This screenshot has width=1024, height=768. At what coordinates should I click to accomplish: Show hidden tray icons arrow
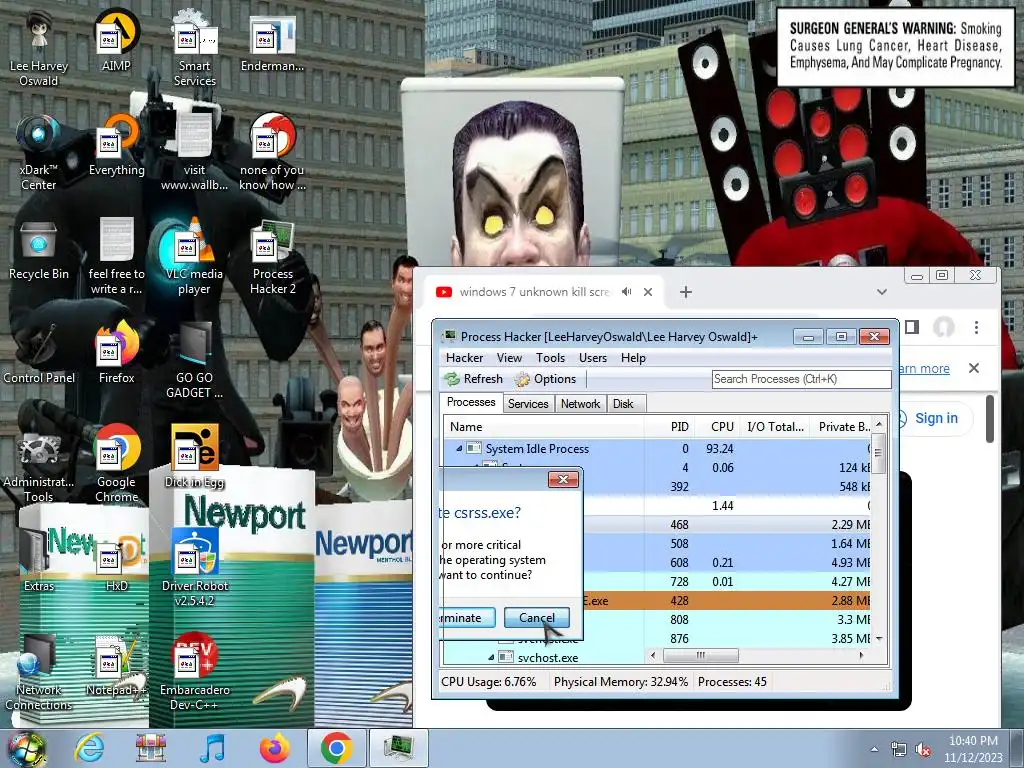(x=874, y=750)
